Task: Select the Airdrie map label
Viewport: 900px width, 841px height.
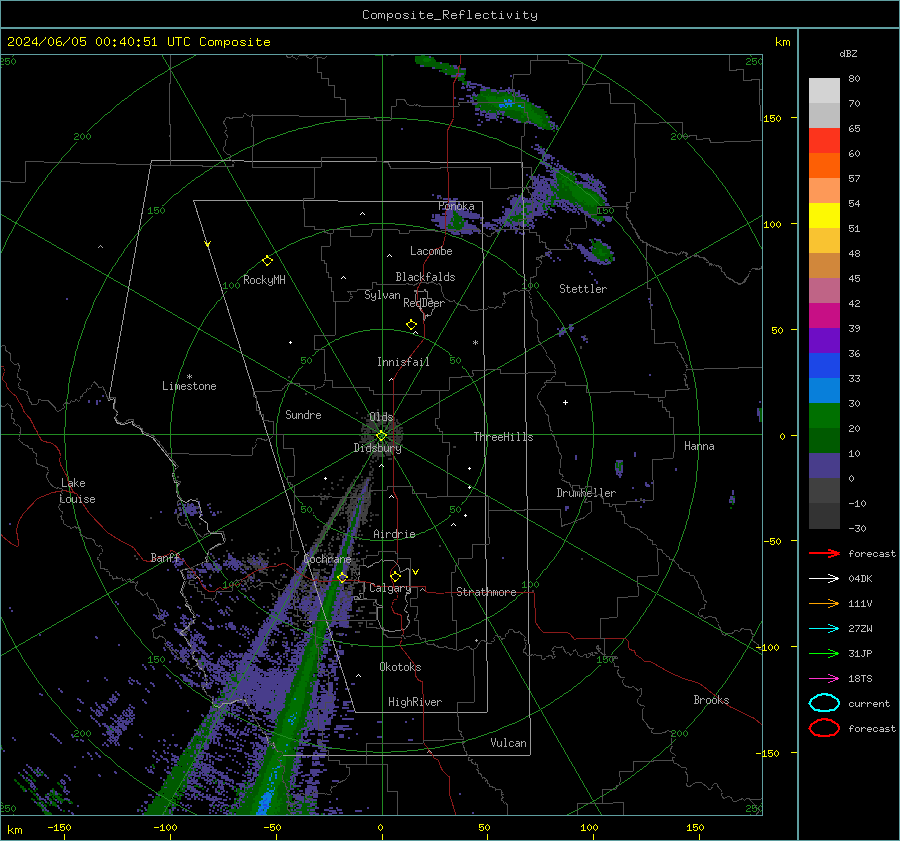Action: point(394,534)
